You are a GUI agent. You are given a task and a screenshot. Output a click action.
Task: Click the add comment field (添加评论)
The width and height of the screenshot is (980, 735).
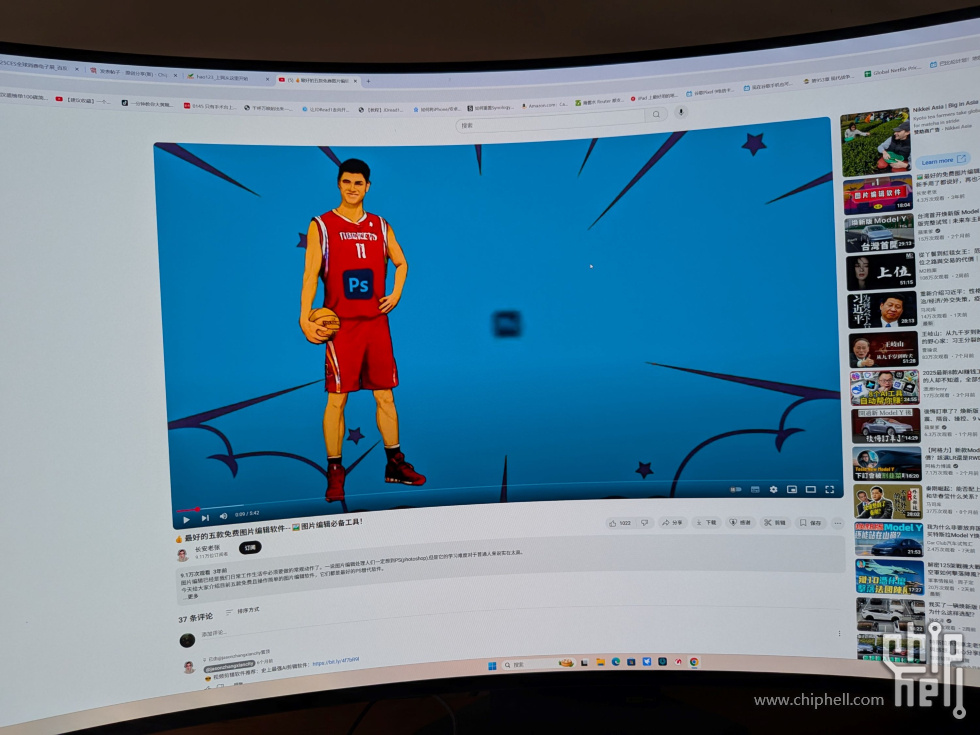[215, 634]
